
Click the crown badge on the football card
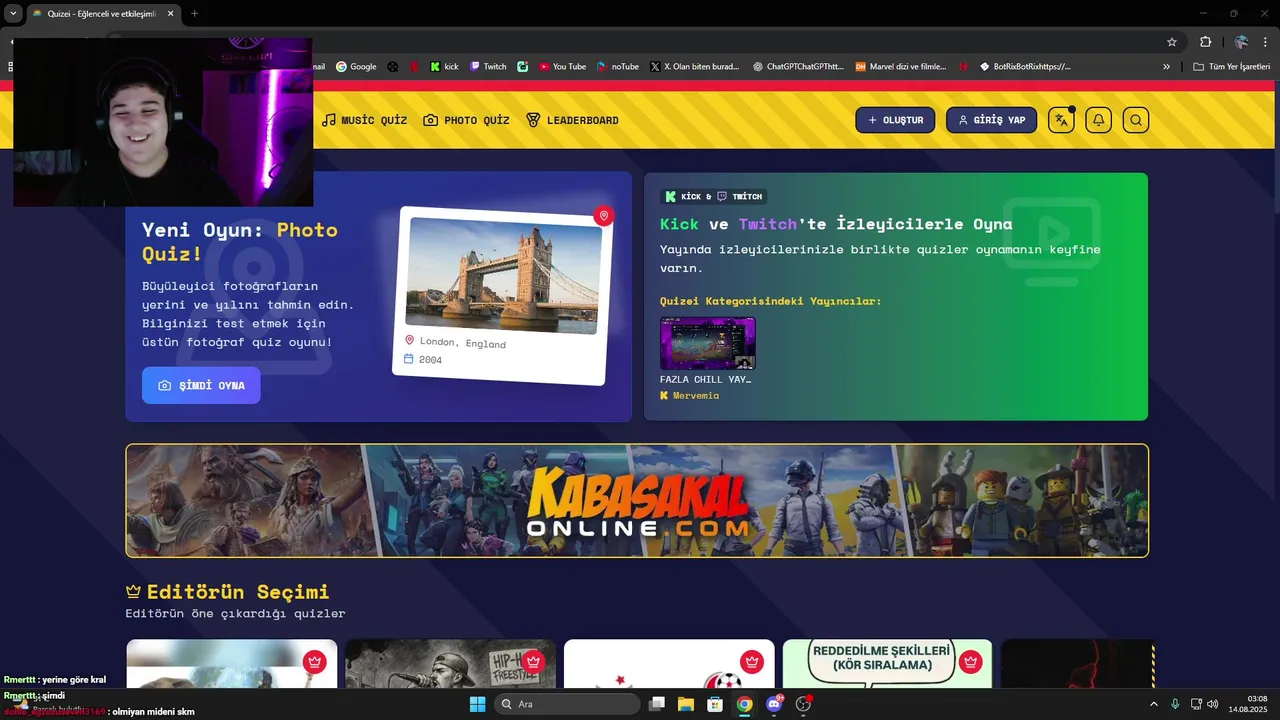(752, 661)
